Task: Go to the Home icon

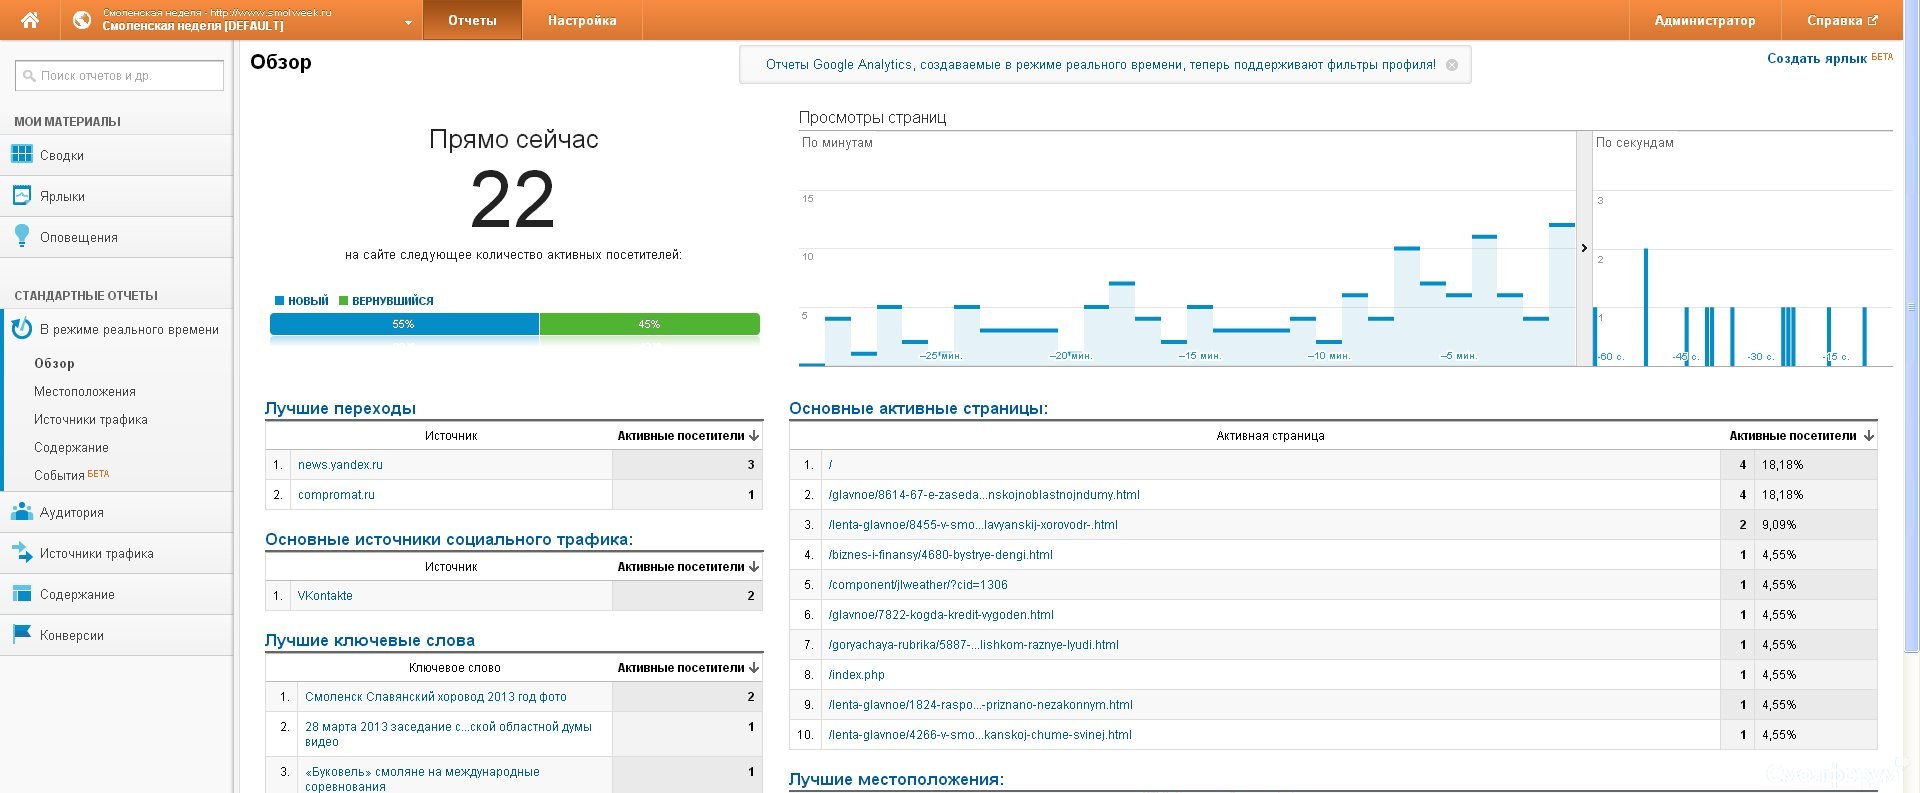Action: coord(30,20)
